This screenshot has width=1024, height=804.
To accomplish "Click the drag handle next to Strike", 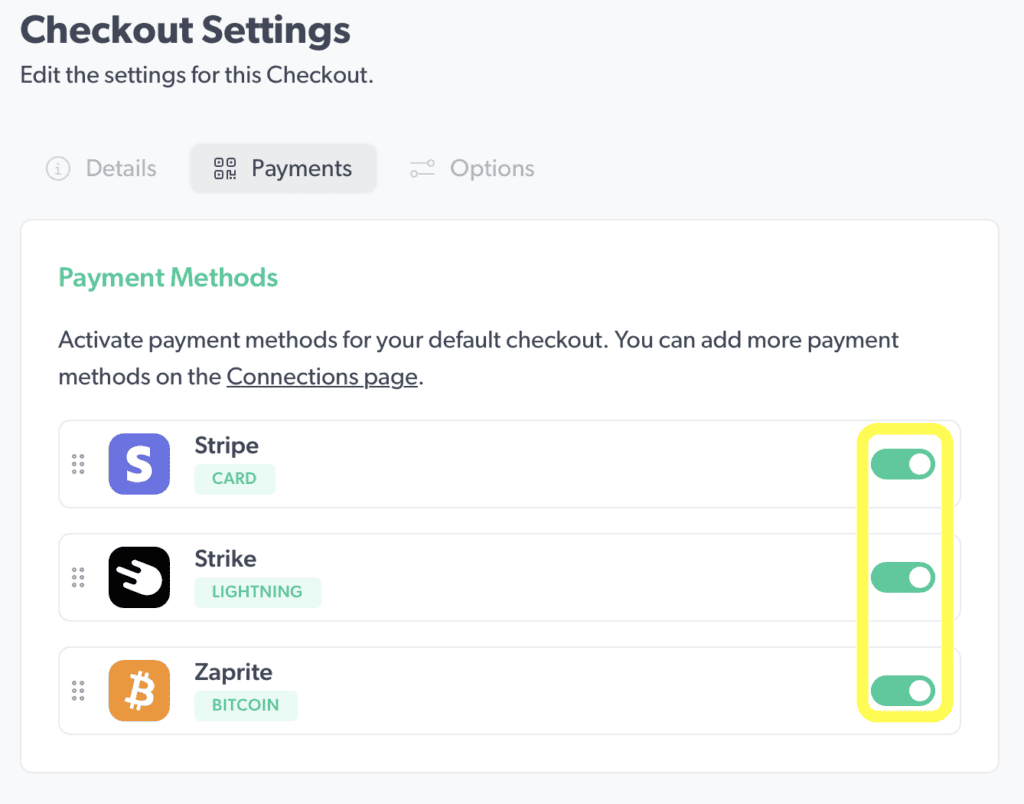I will tap(78, 577).
